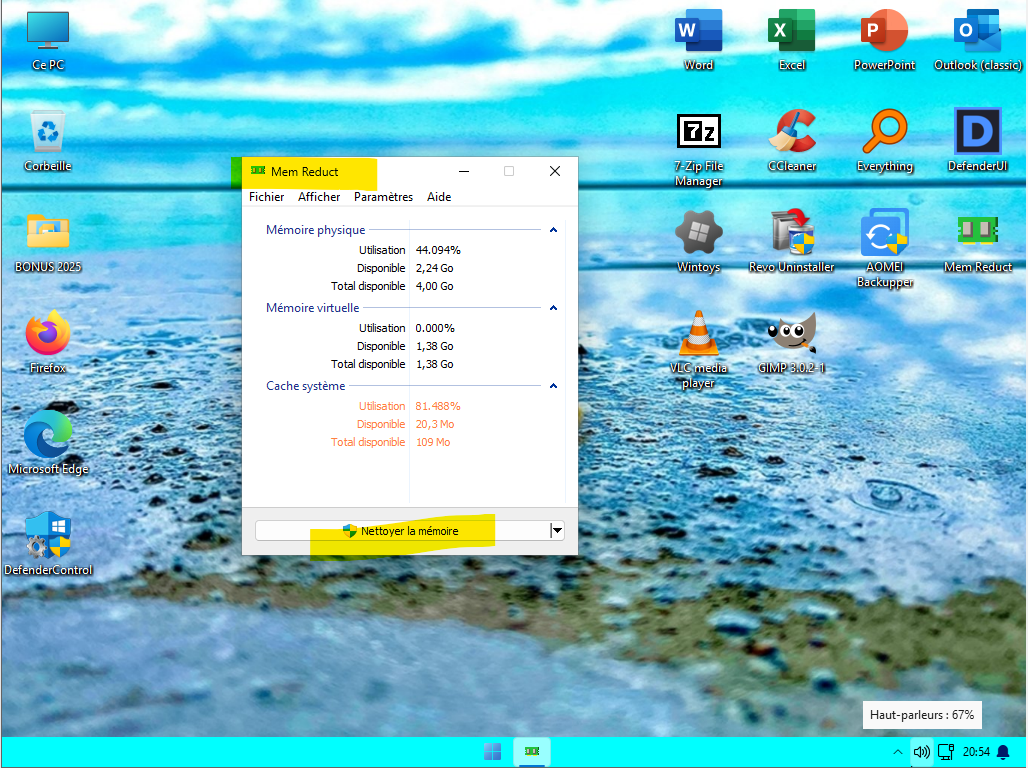Collapse the Mémoire physique section
This screenshot has height=768, width=1028.
click(553, 230)
